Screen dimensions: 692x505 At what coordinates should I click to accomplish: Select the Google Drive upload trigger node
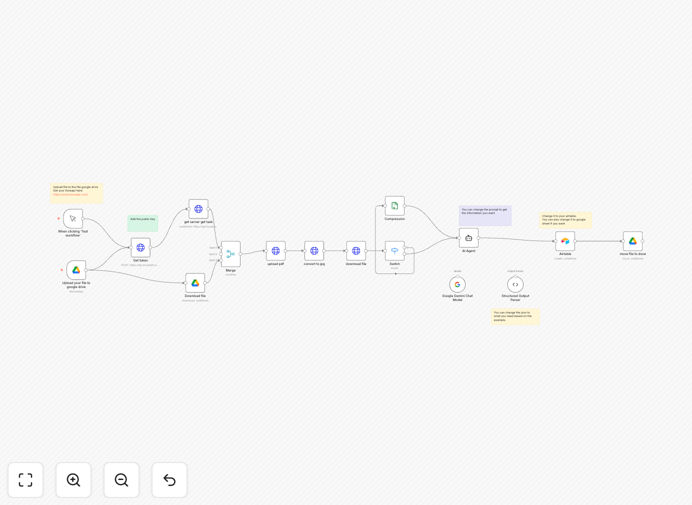coord(76,270)
